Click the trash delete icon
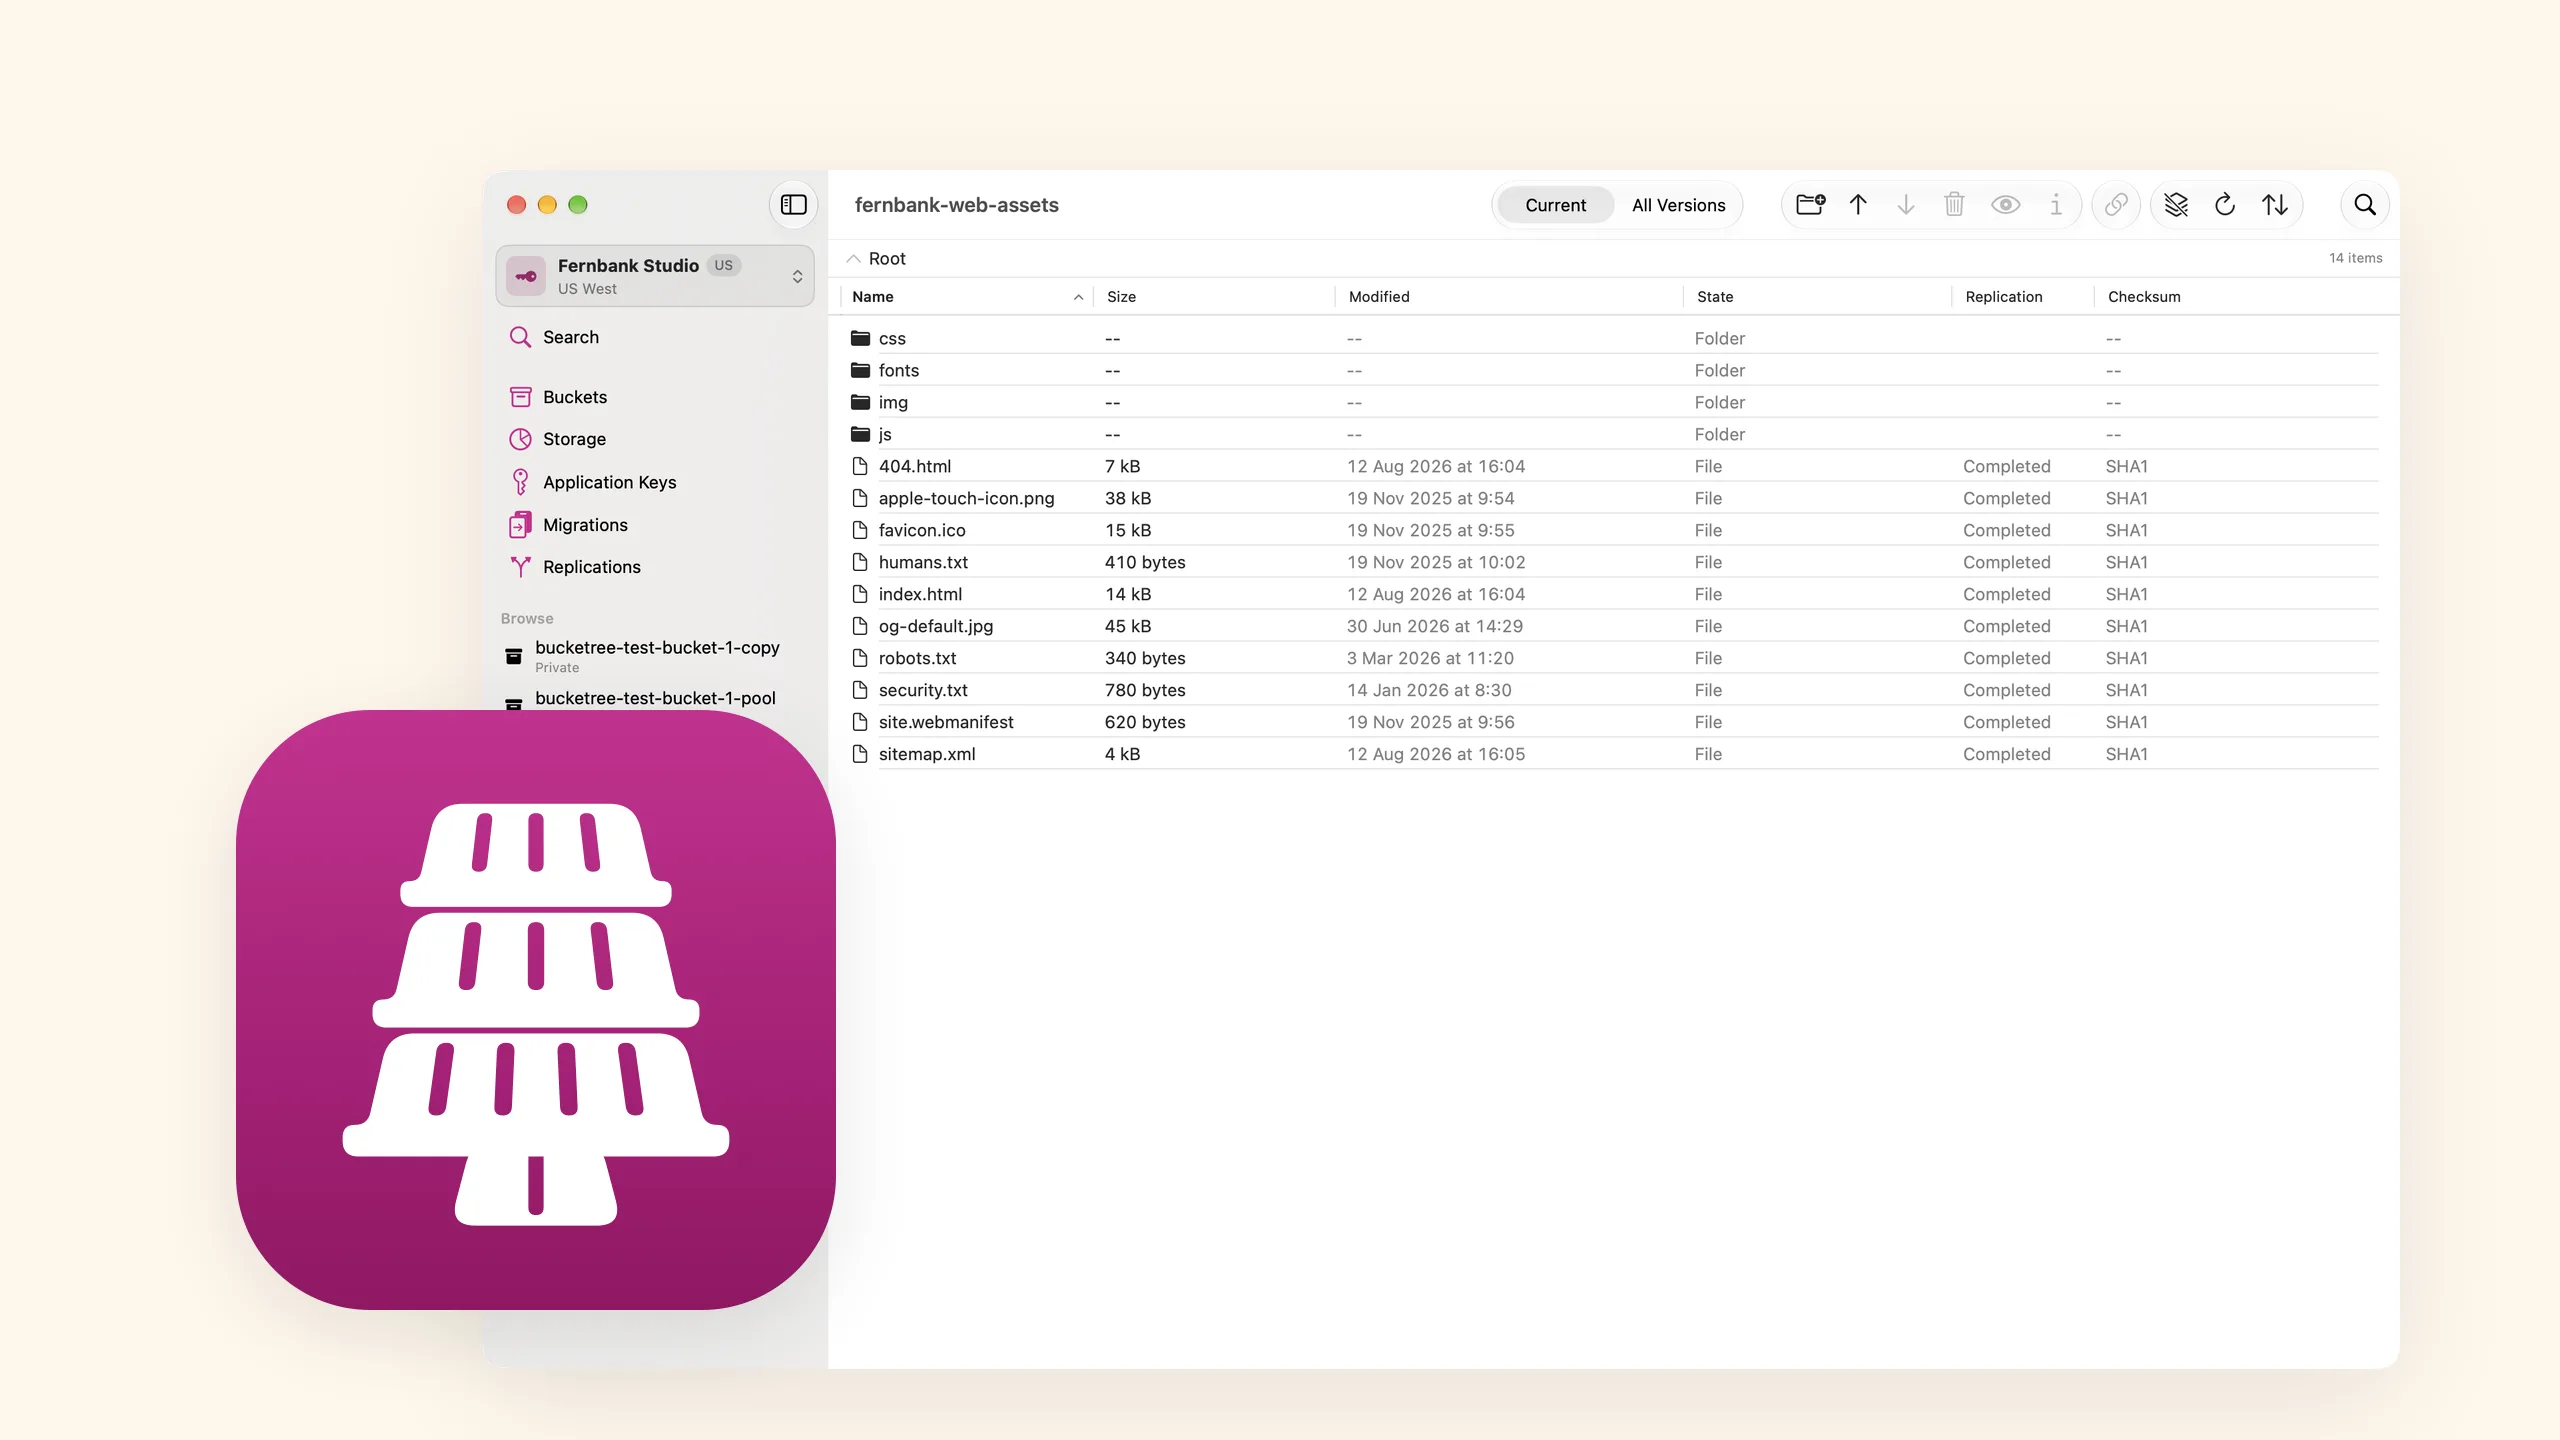The height and width of the screenshot is (1440, 2560). [1954, 205]
